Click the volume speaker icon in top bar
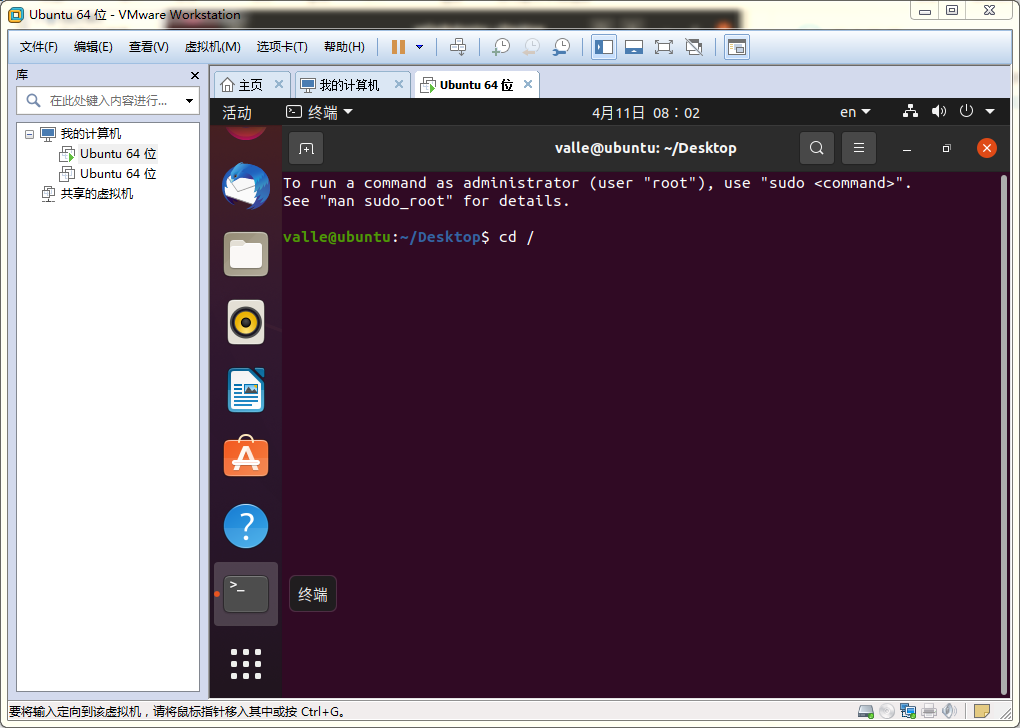Image resolution: width=1020 pixels, height=728 pixels. click(x=939, y=112)
